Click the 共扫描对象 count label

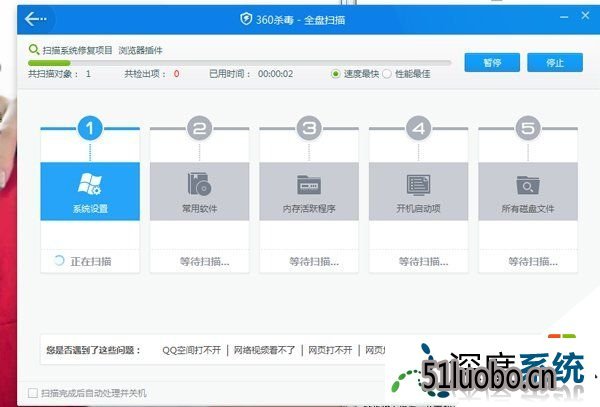click(53, 74)
